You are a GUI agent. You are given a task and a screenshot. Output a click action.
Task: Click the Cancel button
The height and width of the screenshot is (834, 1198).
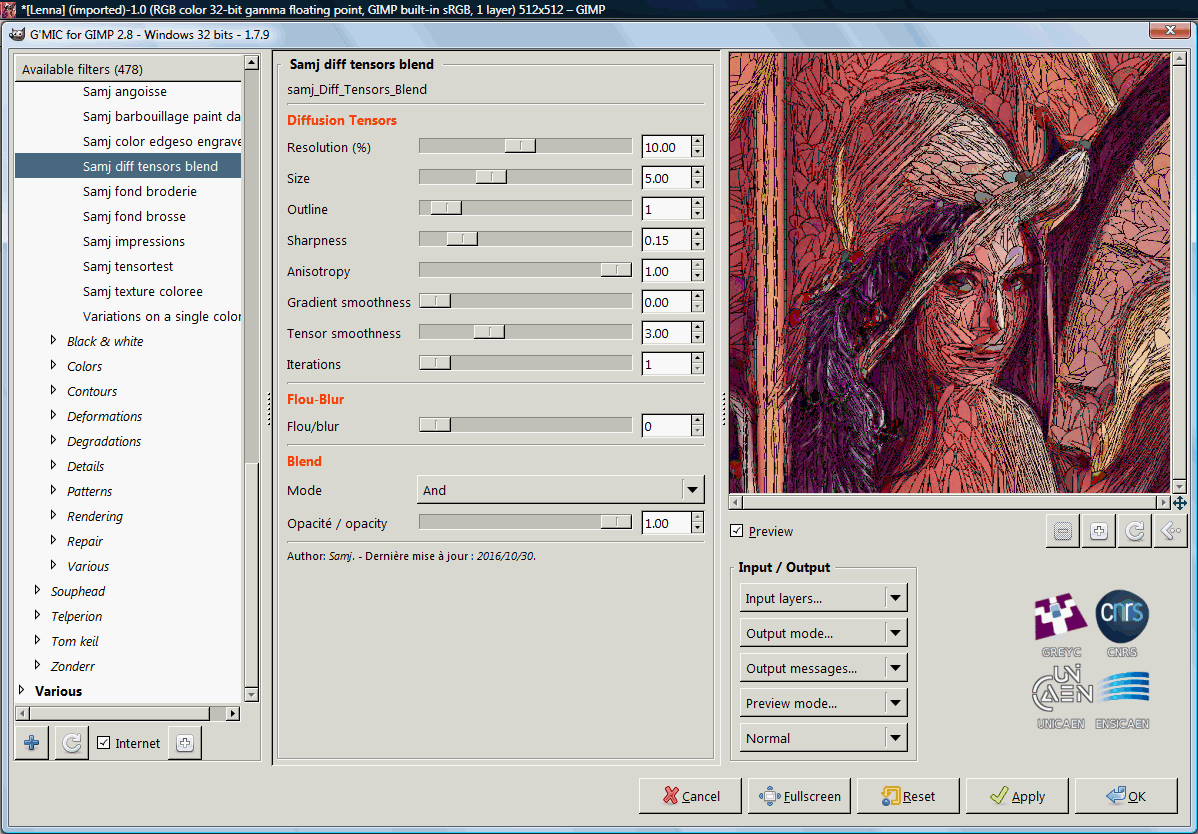[690, 796]
